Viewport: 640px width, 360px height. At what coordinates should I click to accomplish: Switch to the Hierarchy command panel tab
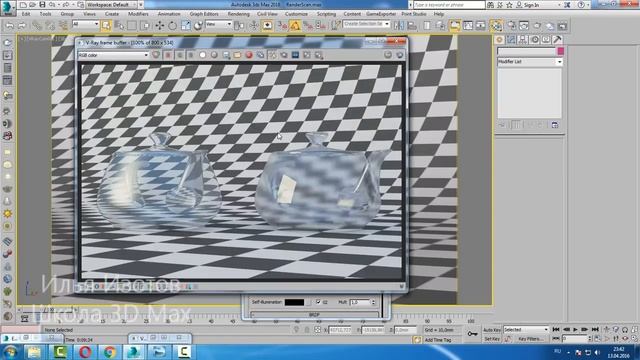pos(522,40)
